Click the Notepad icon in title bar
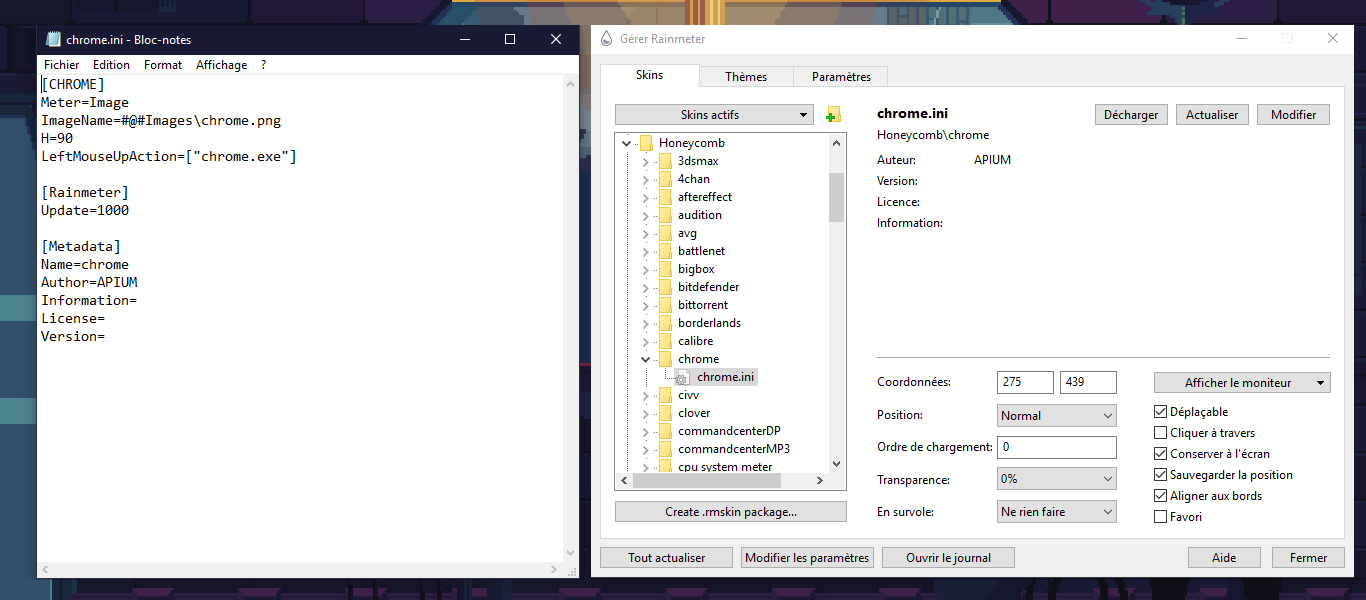1366x600 pixels. pyautogui.click(x=52, y=39)
